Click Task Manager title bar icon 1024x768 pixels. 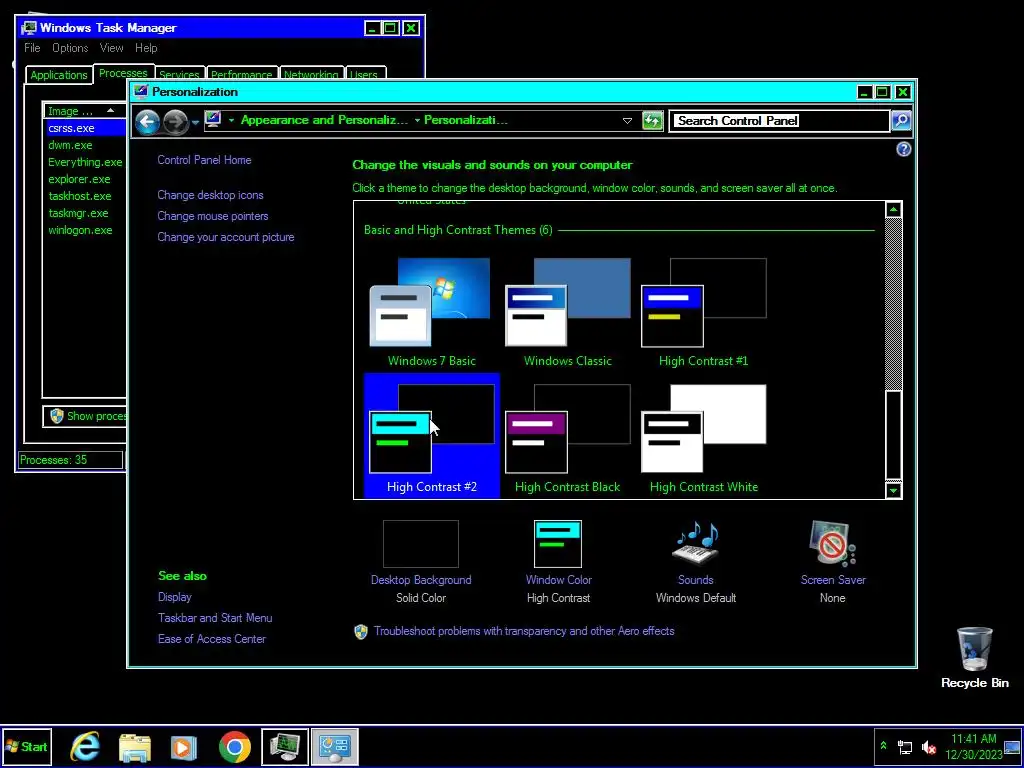coord(29,28)
